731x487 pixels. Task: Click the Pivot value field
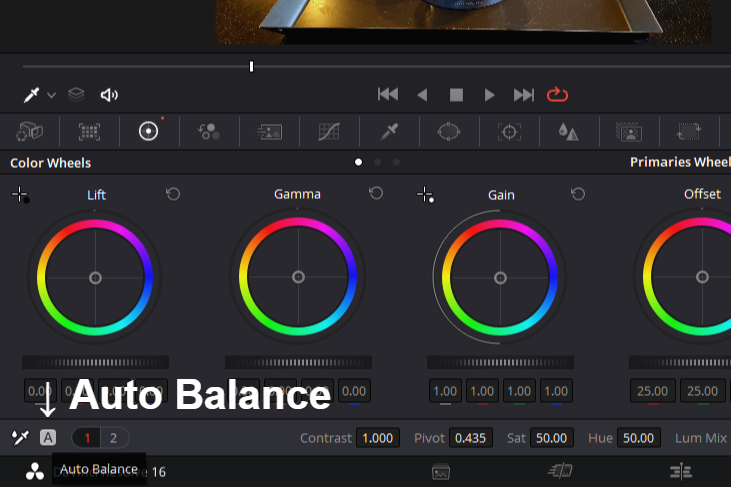pyautogui.click(x=471, y=438)
